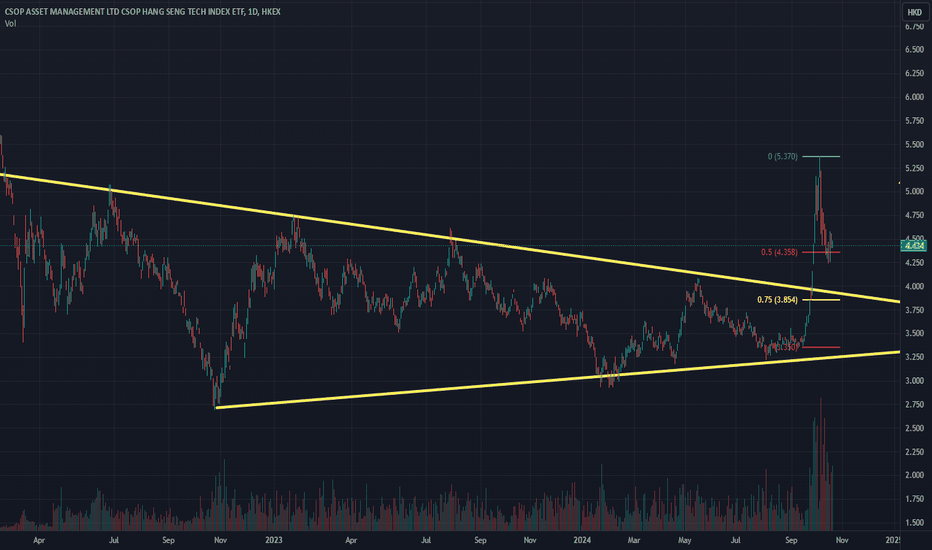Click the 6.000 price axis label
Screen dimensions: 932x550
[914, 97]
